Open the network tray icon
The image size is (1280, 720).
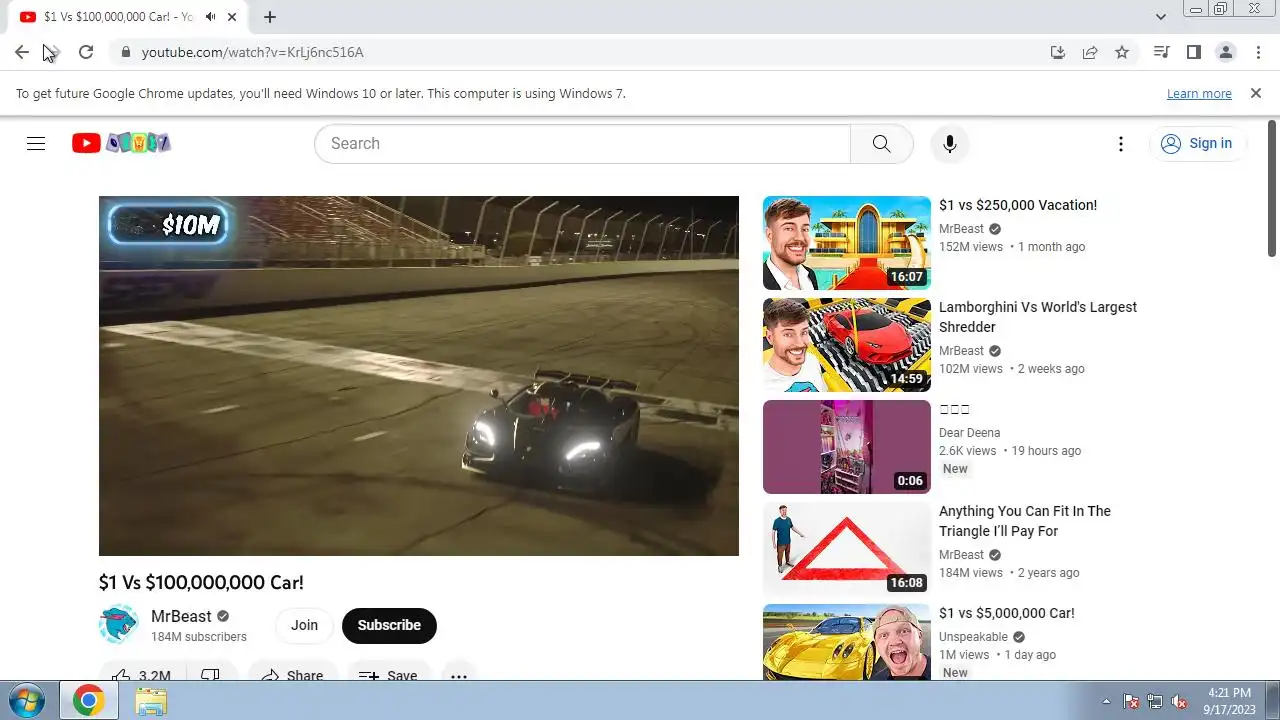pos(1155,701)
